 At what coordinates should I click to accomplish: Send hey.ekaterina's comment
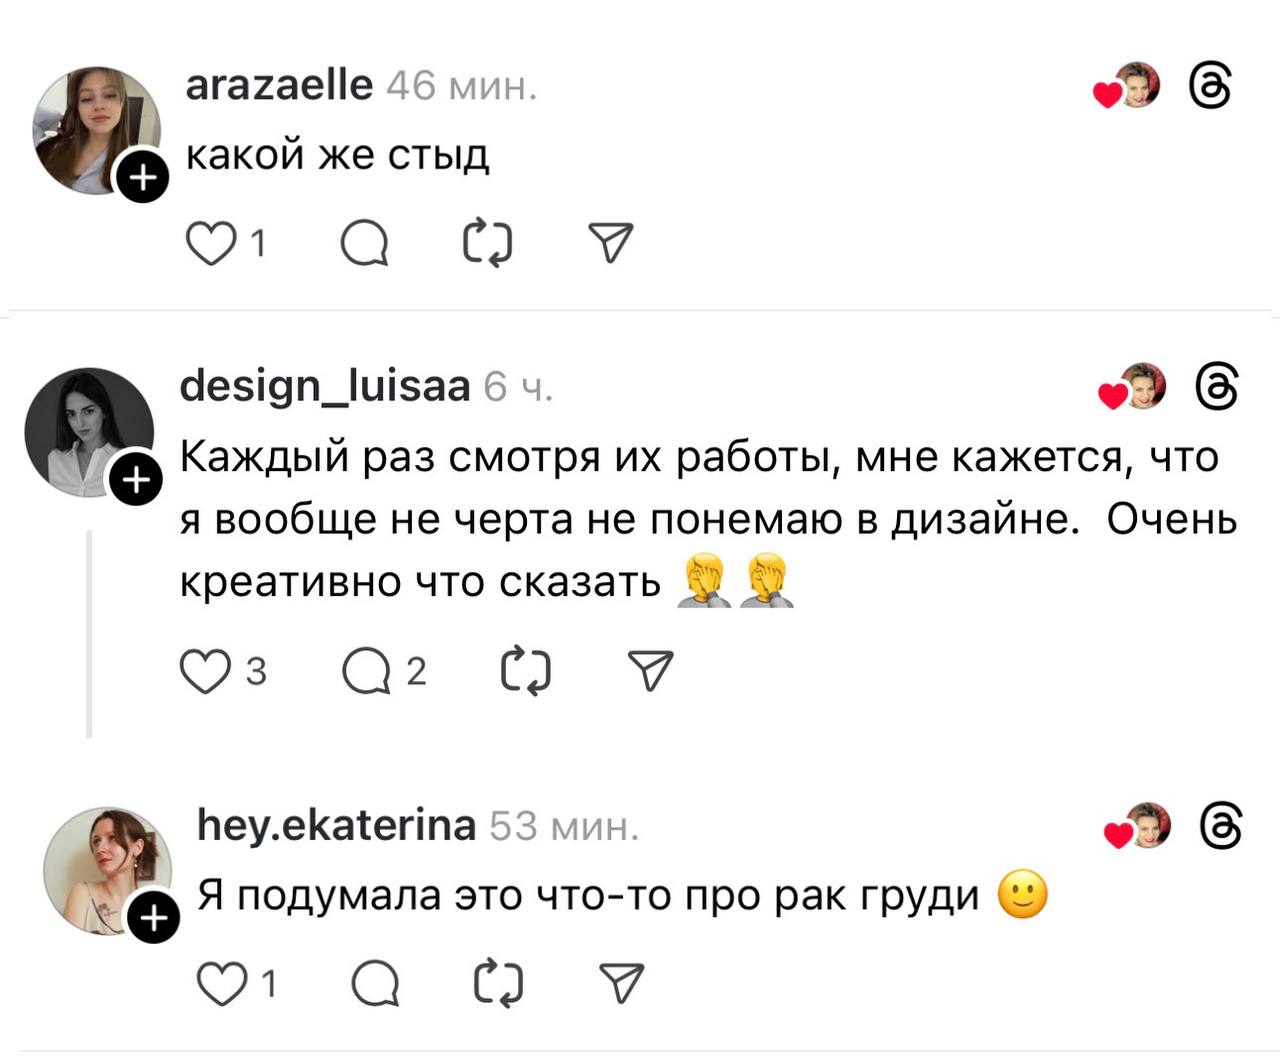621,985
